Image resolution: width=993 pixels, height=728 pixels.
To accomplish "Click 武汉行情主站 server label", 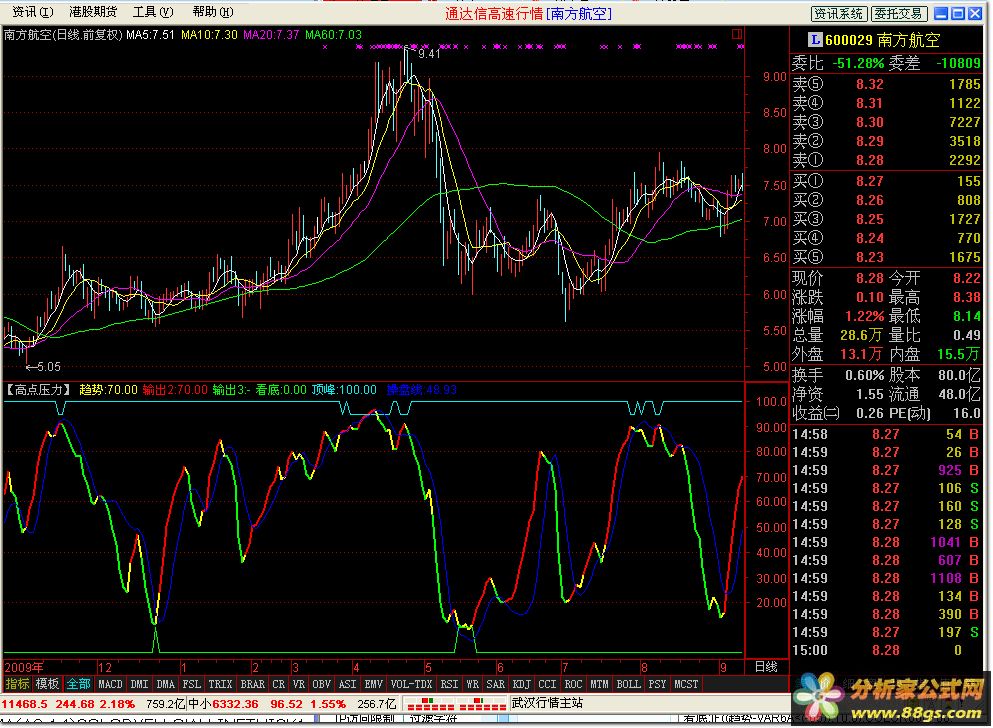I will pyautogui.click(x=547, y=703).
